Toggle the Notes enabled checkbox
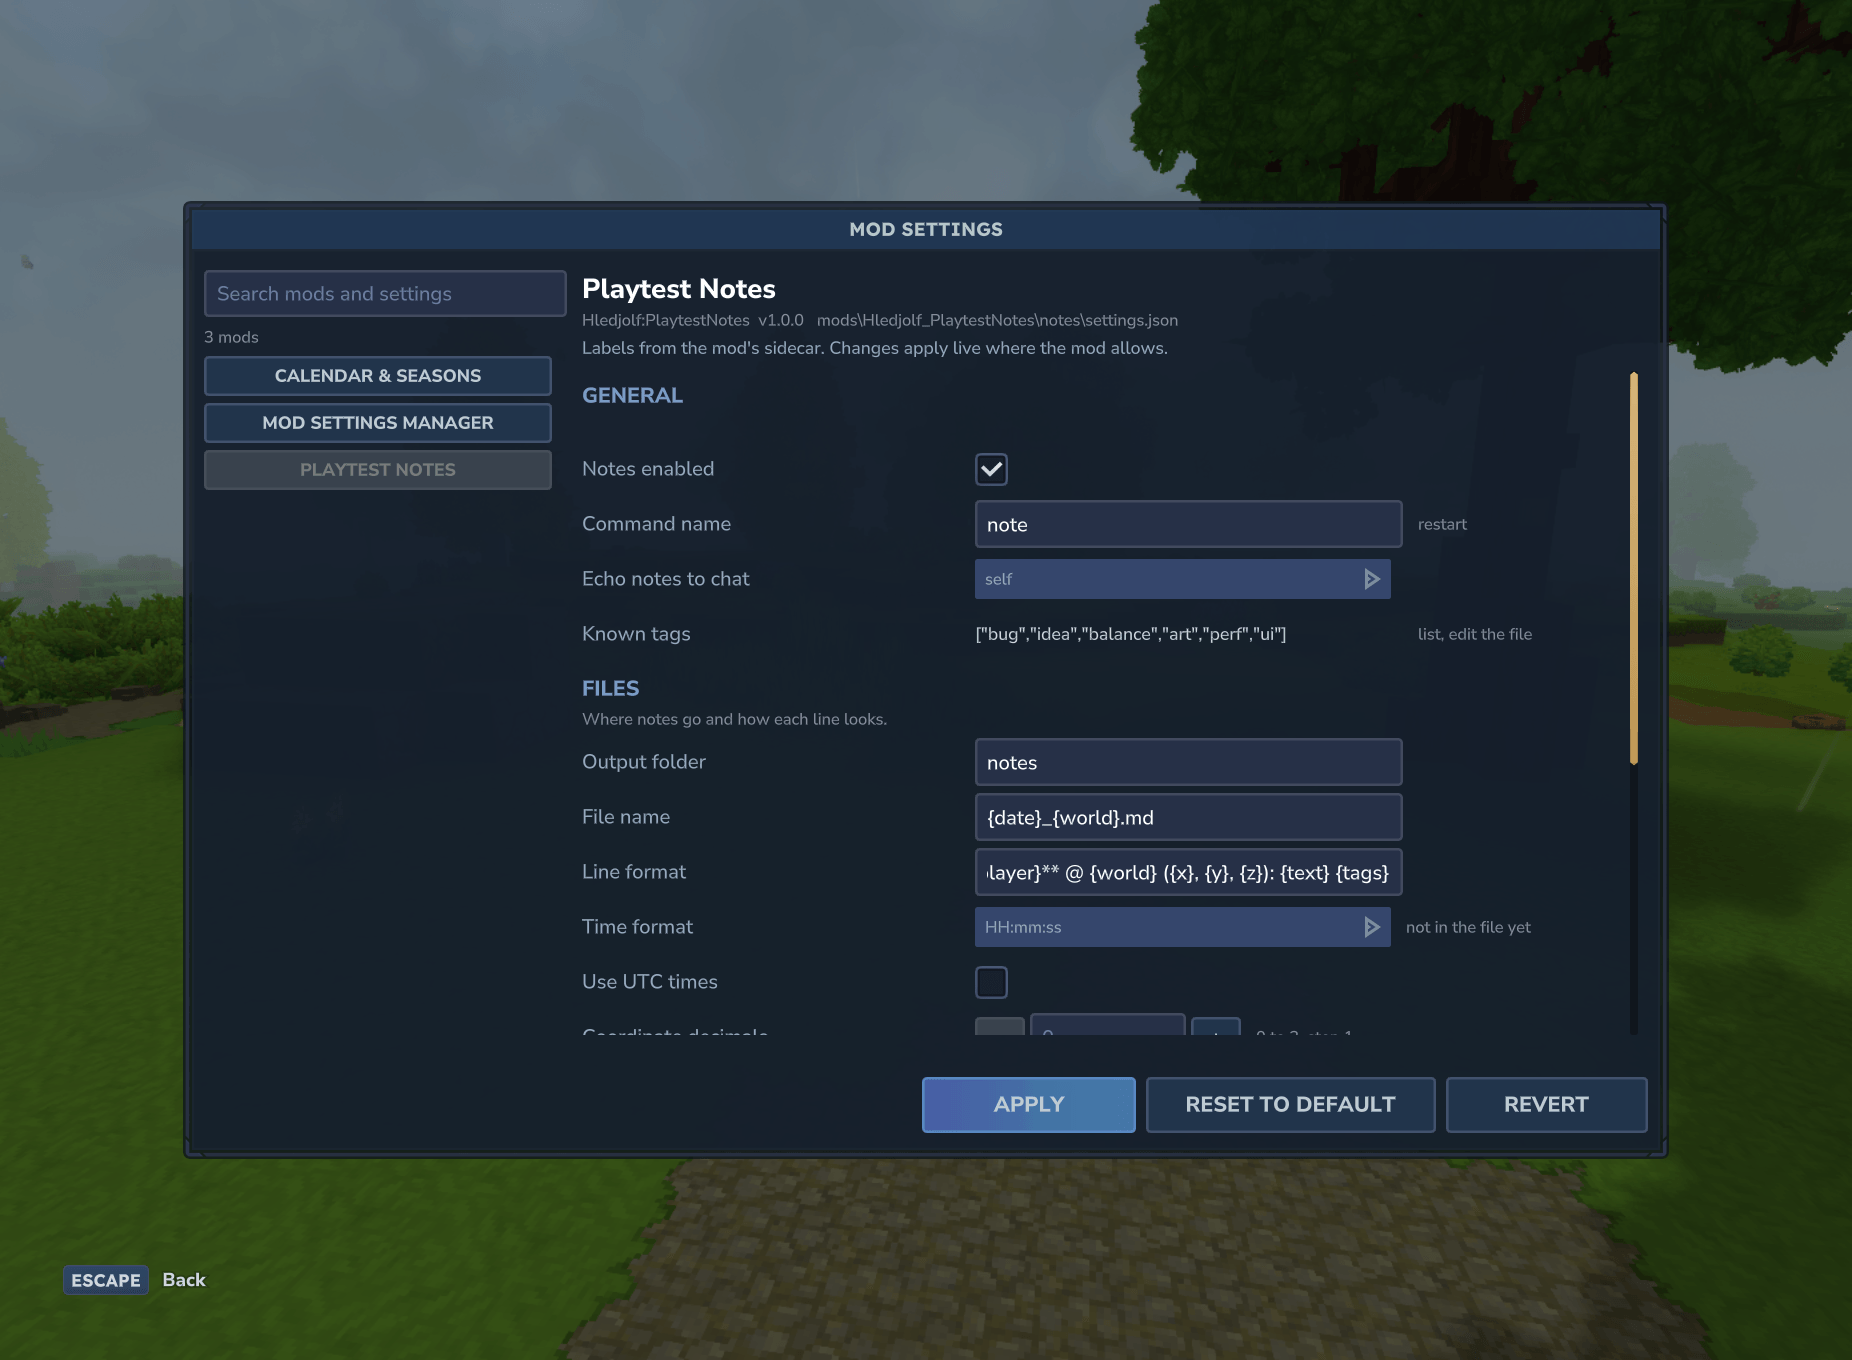 click(991, 469)
